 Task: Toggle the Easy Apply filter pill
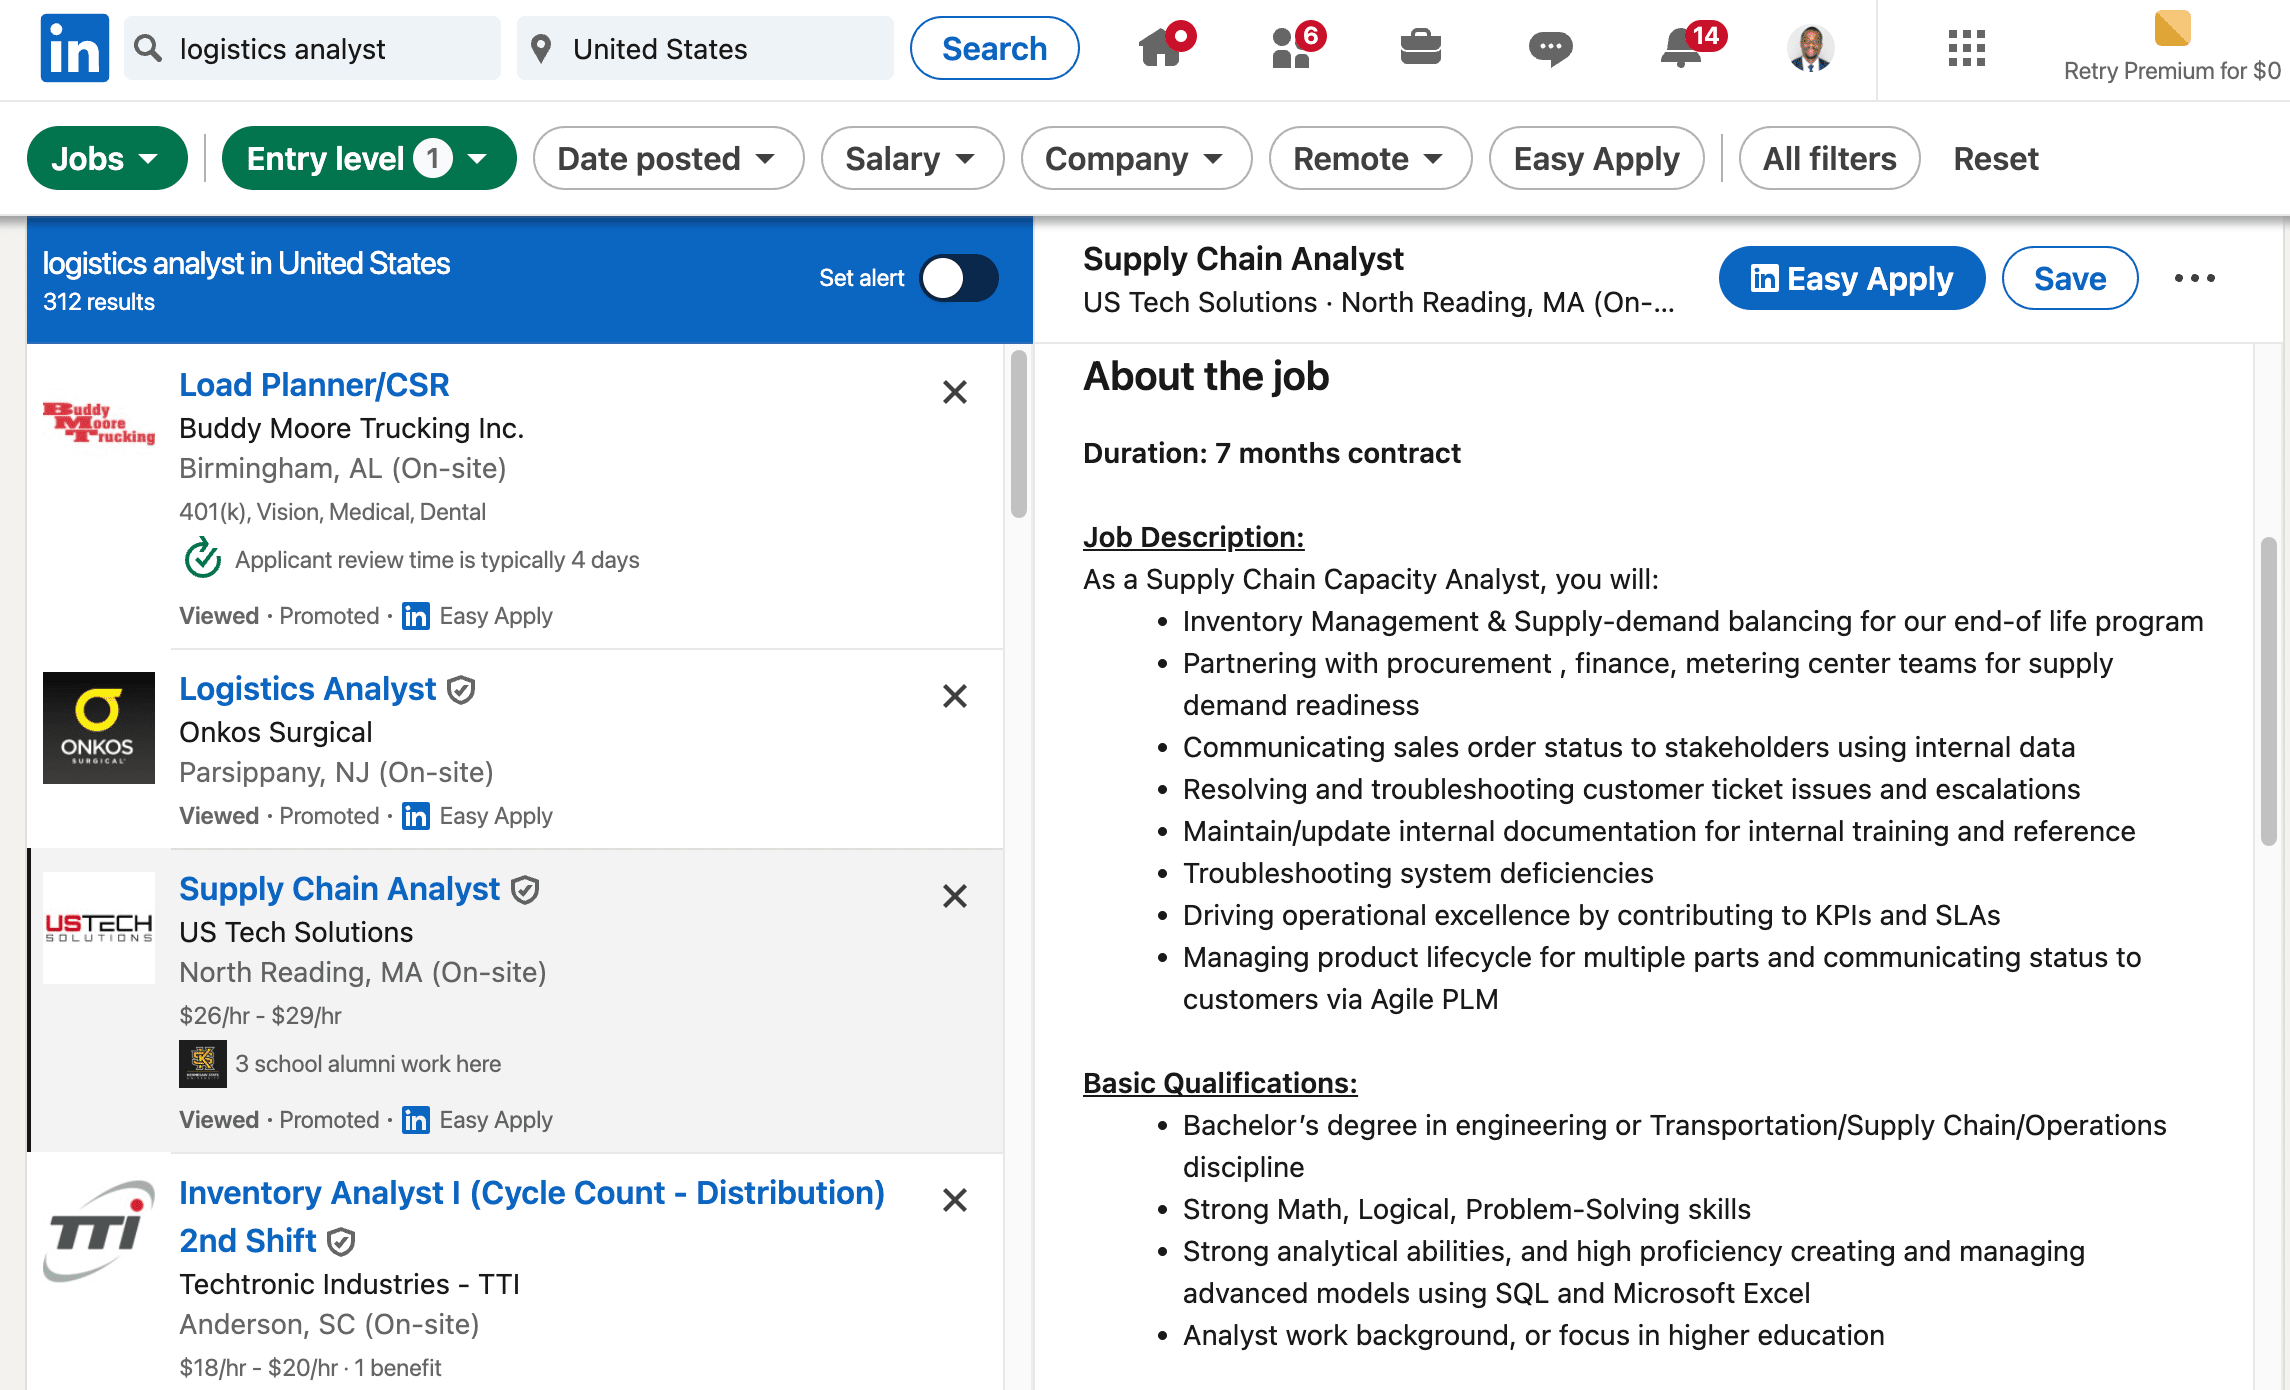pyautogui.click(x=1596, y=158)
